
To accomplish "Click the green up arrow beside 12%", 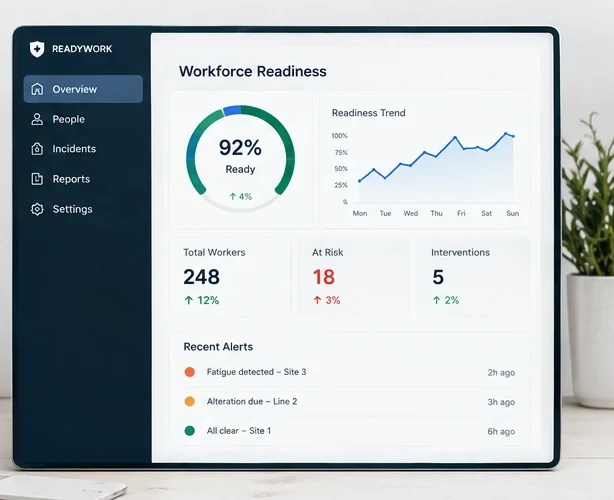I will coord(189,300).
